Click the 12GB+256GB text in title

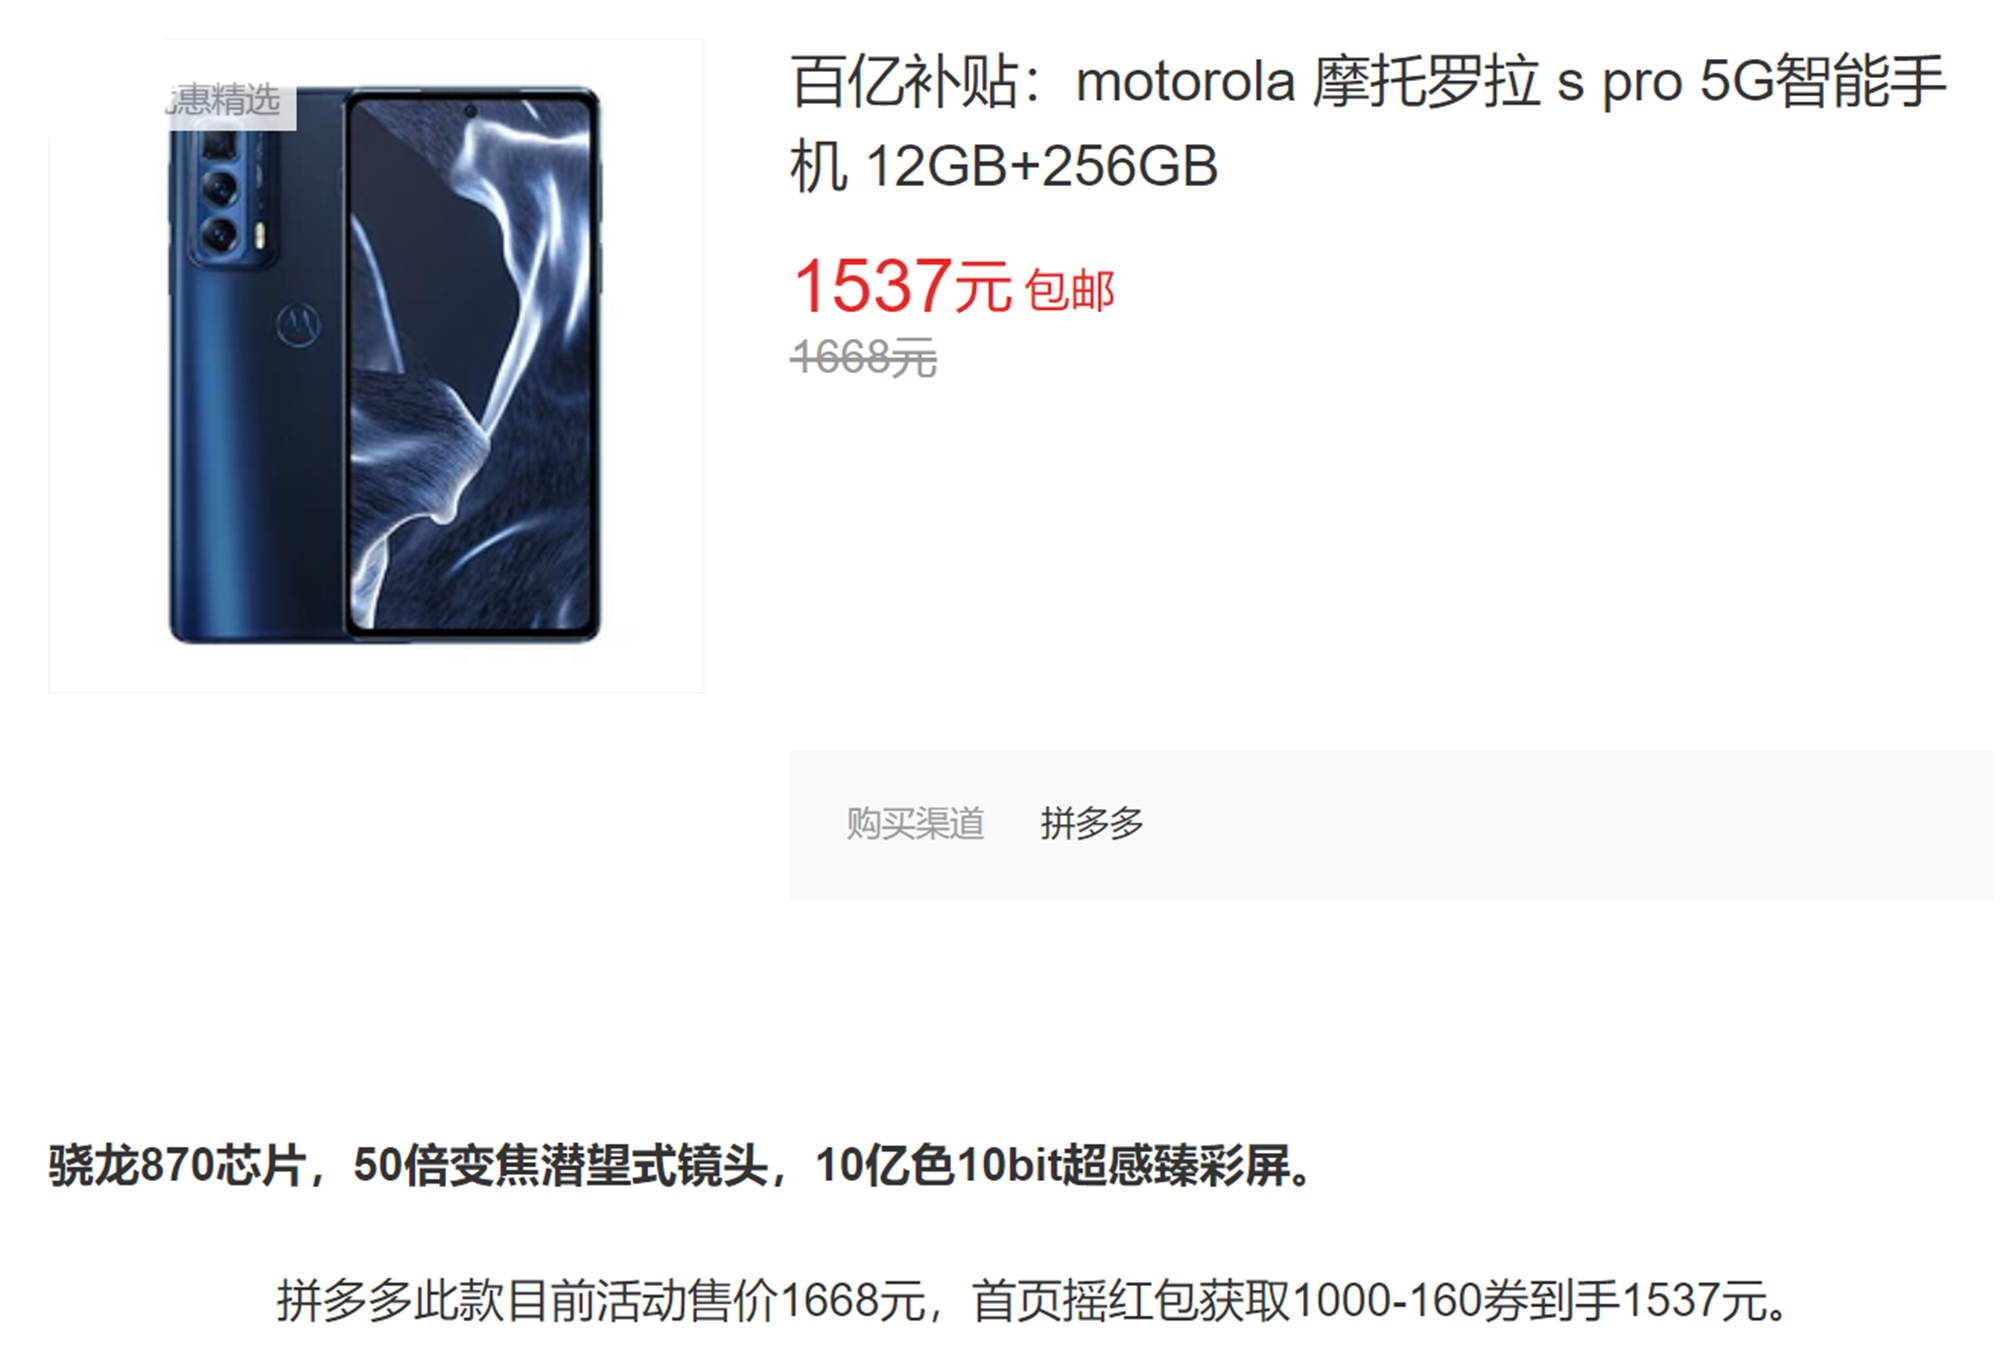point(1042,166)
